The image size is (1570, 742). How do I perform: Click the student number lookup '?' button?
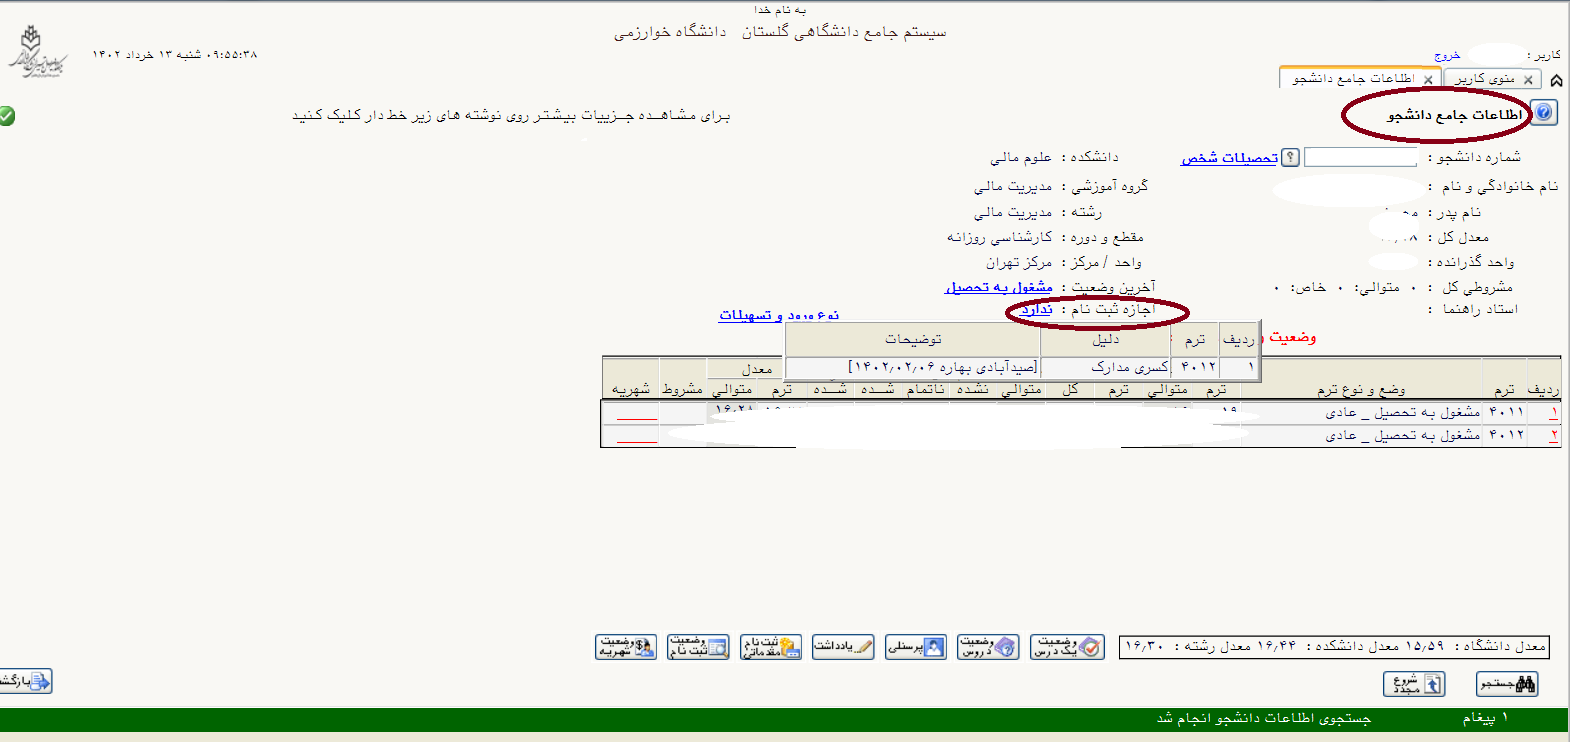point(1291,157)
